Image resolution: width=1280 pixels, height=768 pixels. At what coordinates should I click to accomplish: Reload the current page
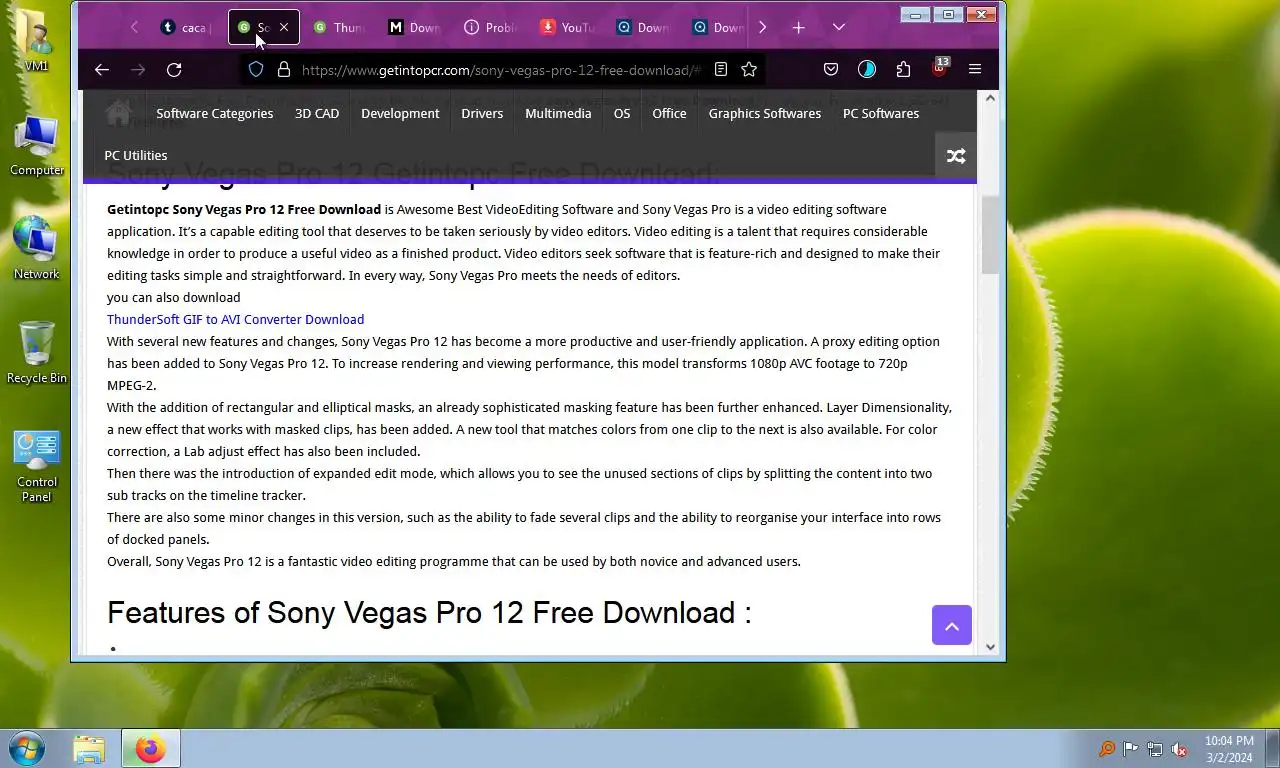pyautogui.click(x=174, y=69)
